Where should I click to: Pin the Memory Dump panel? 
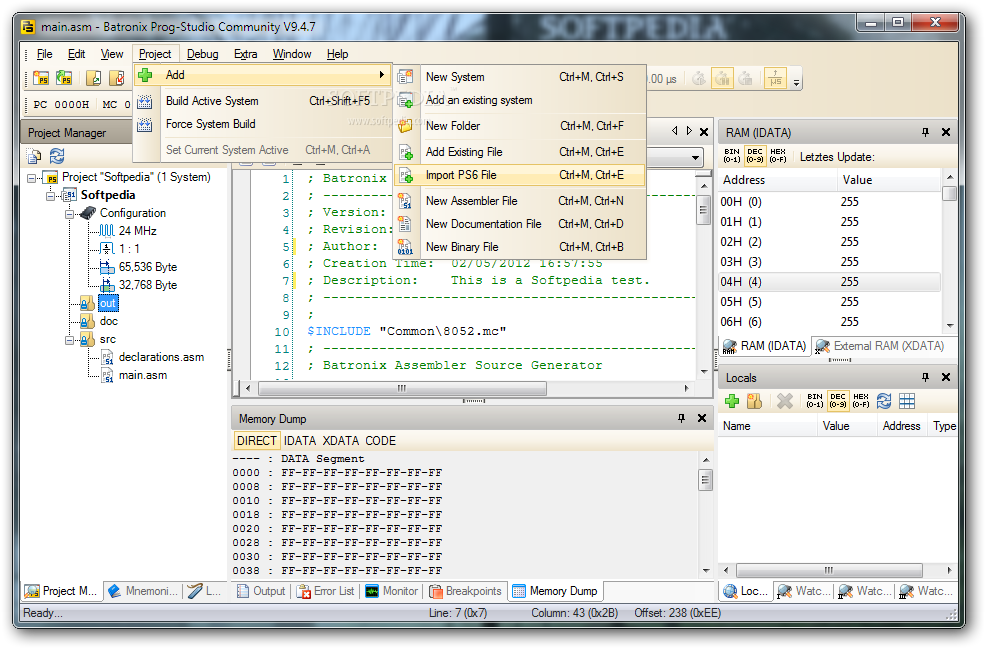681,418
